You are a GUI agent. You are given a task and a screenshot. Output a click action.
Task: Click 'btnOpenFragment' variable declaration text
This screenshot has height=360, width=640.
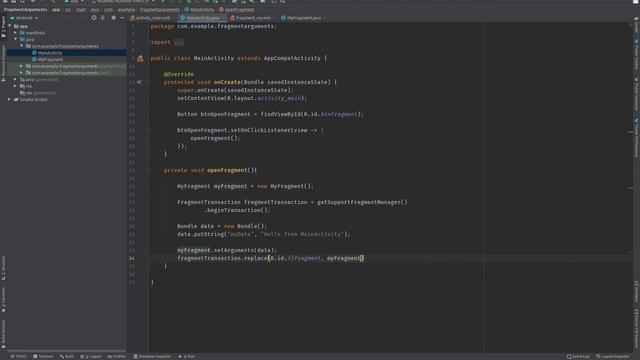pos(225,114)
